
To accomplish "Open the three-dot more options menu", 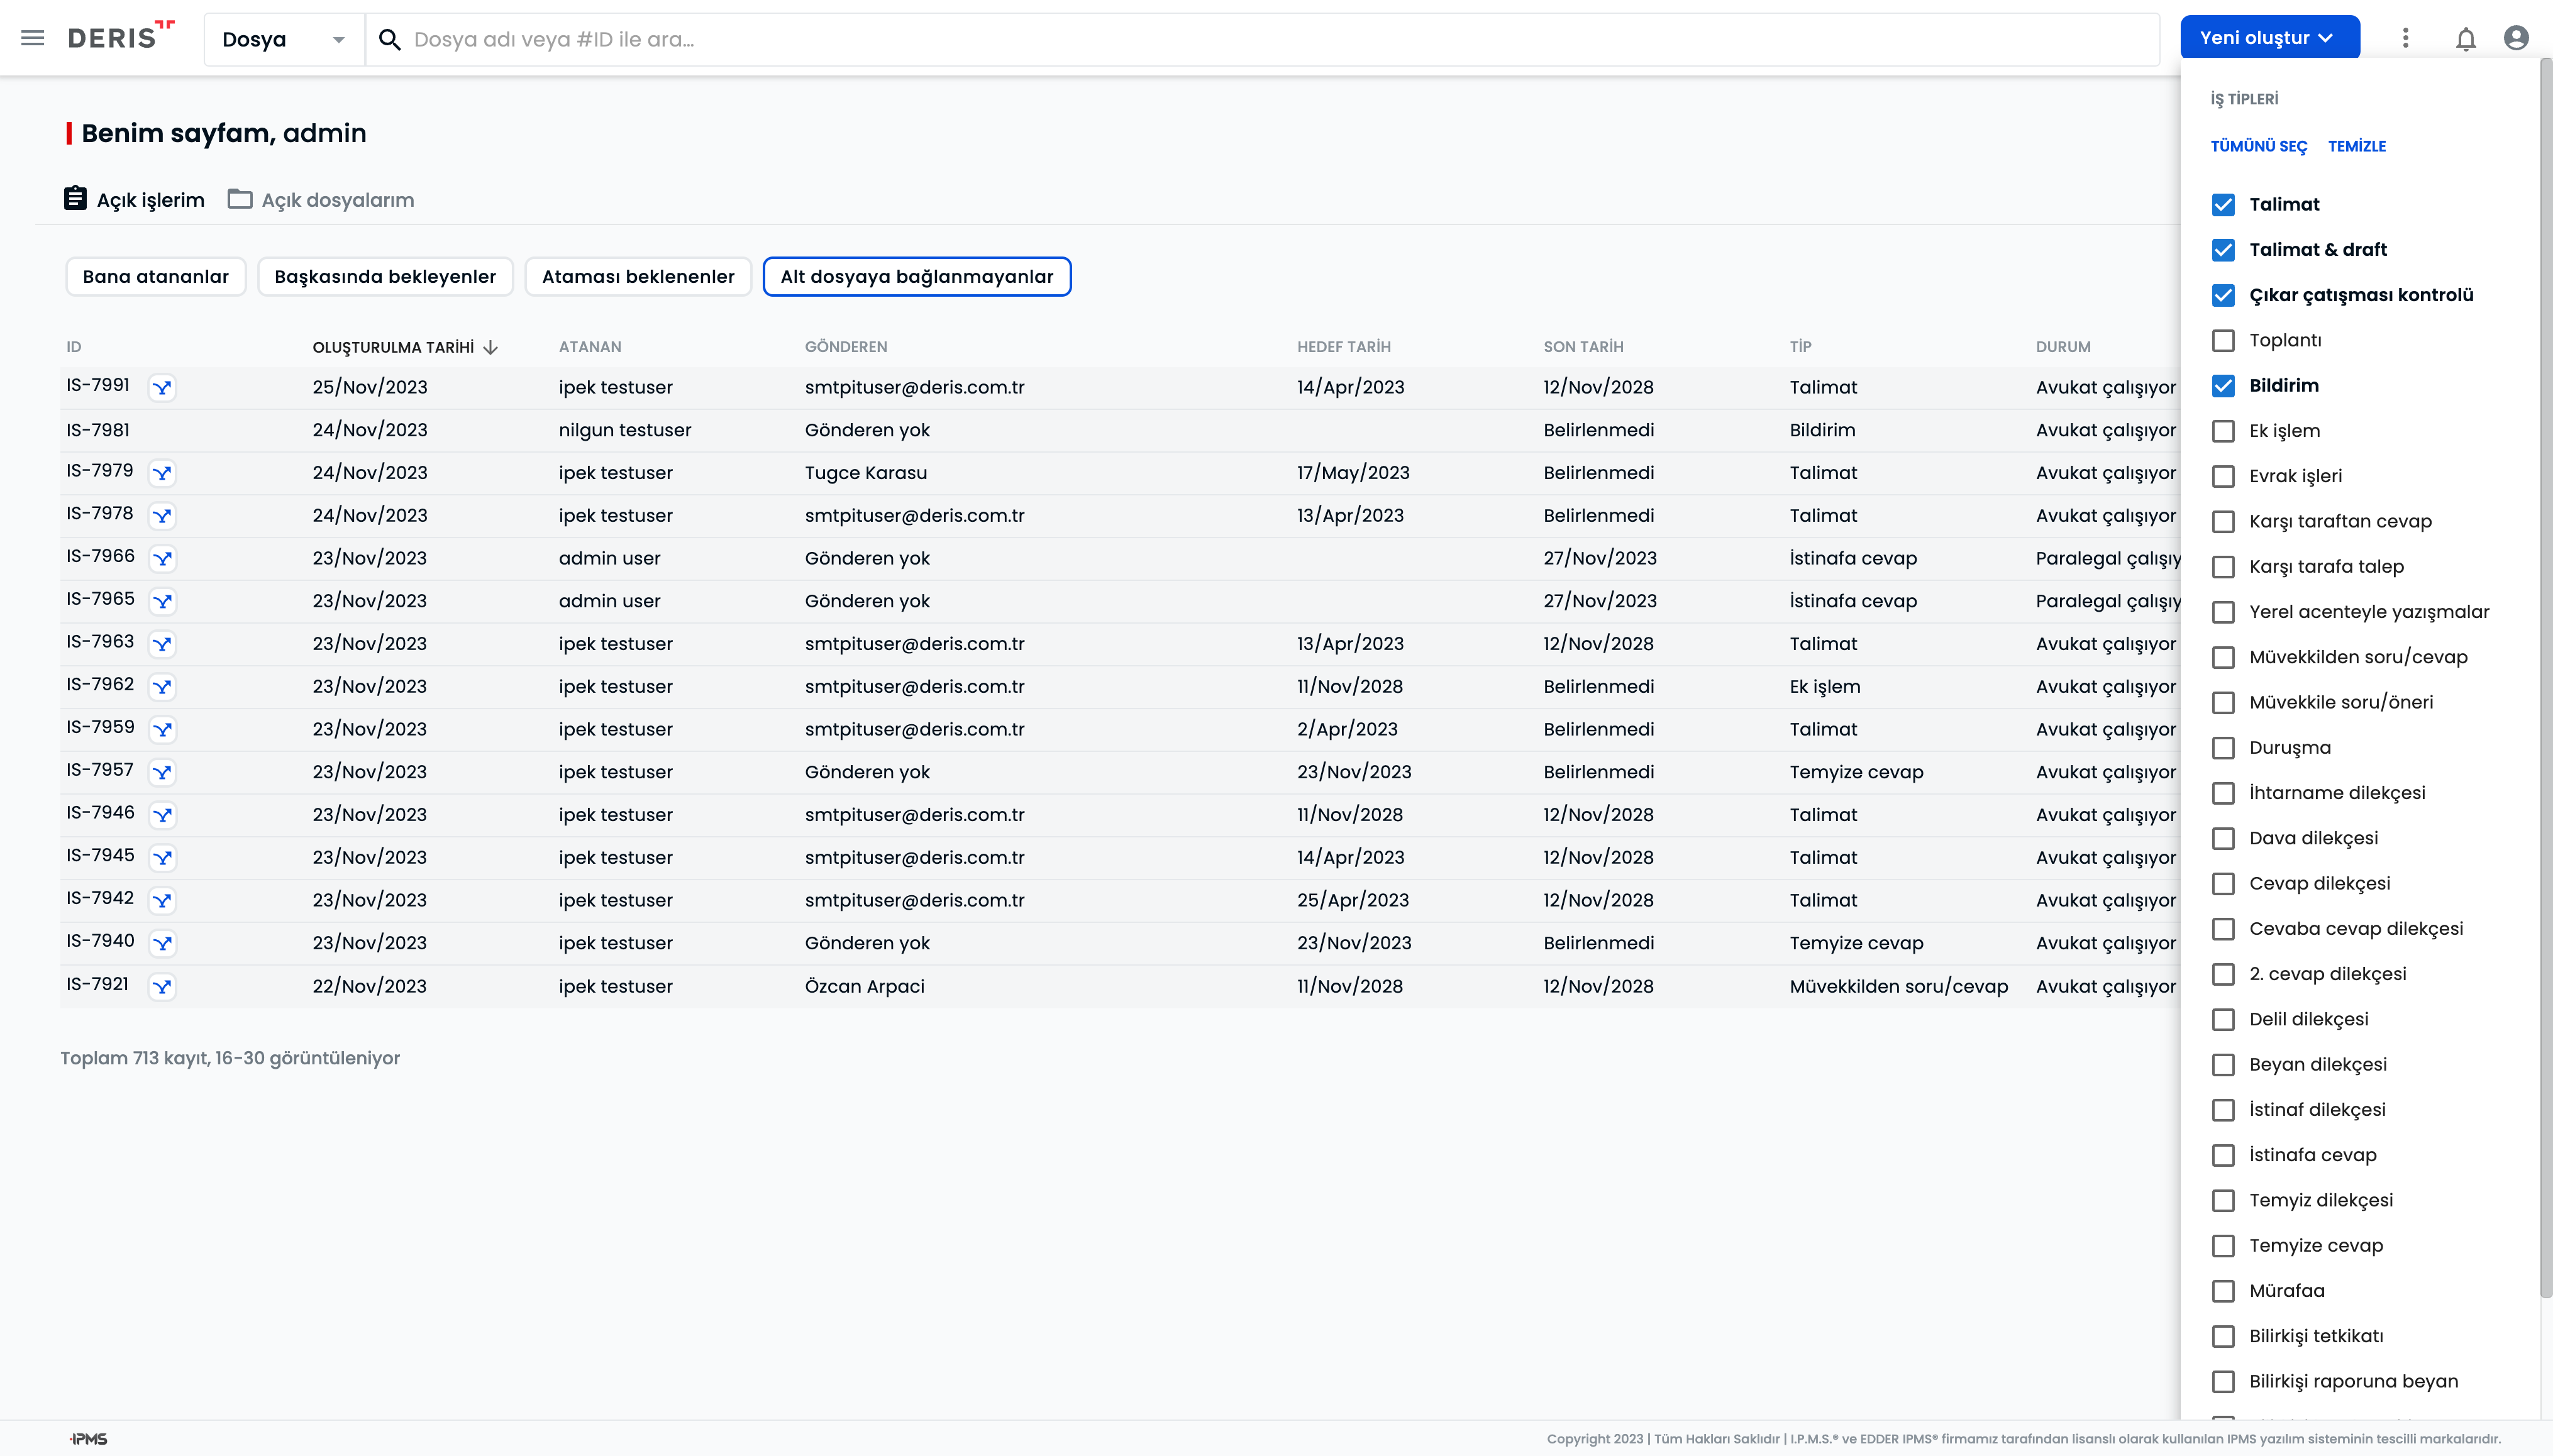I will coord(2405,38).
